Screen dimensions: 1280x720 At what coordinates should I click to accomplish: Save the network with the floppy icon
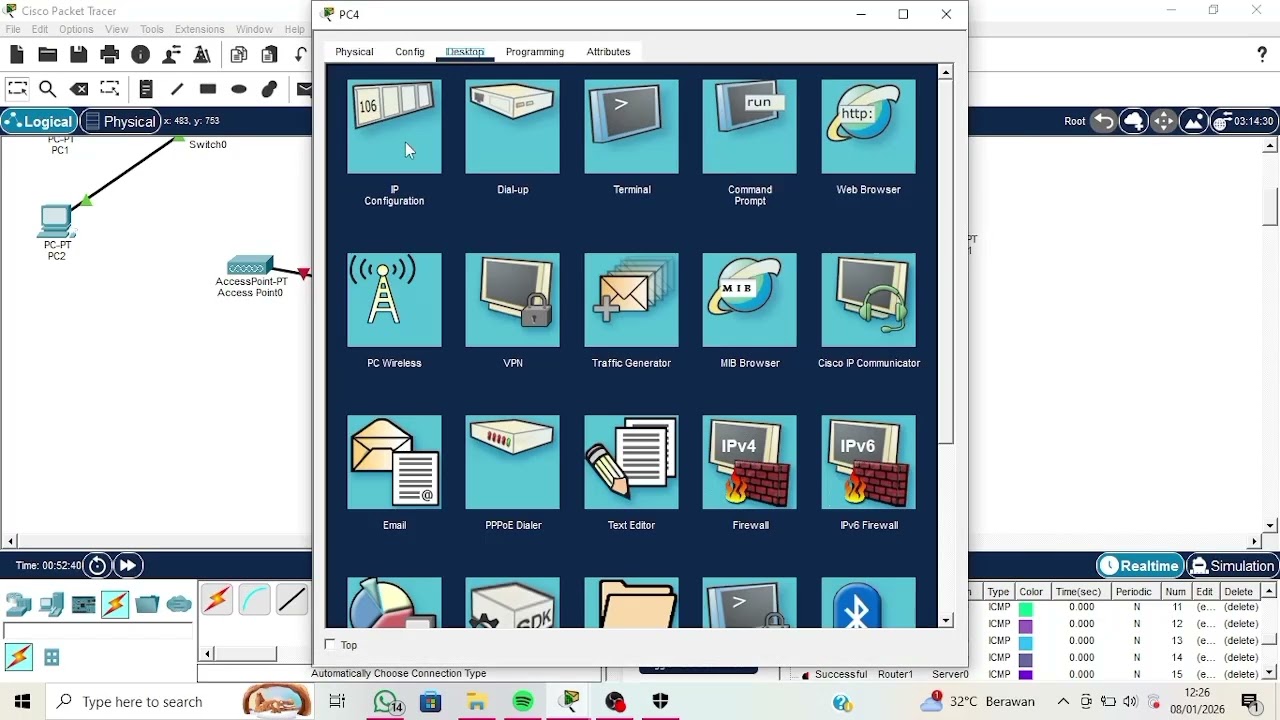tap(78, 55)
